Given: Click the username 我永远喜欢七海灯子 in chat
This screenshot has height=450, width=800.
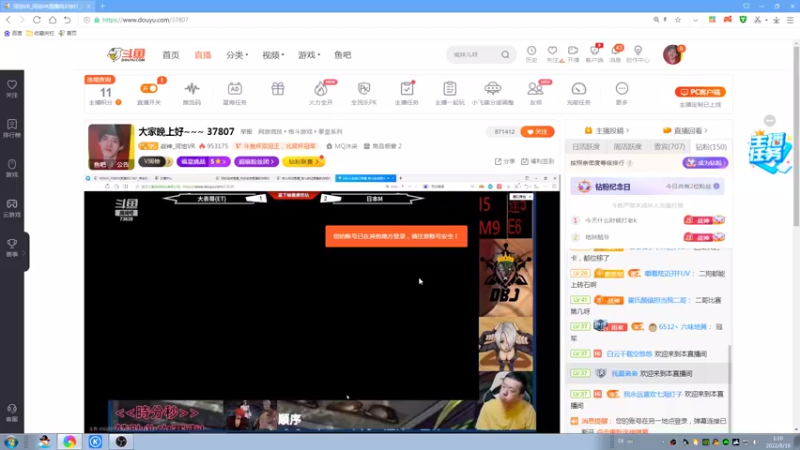Looking at the screenshot, I should click(653, 394).
